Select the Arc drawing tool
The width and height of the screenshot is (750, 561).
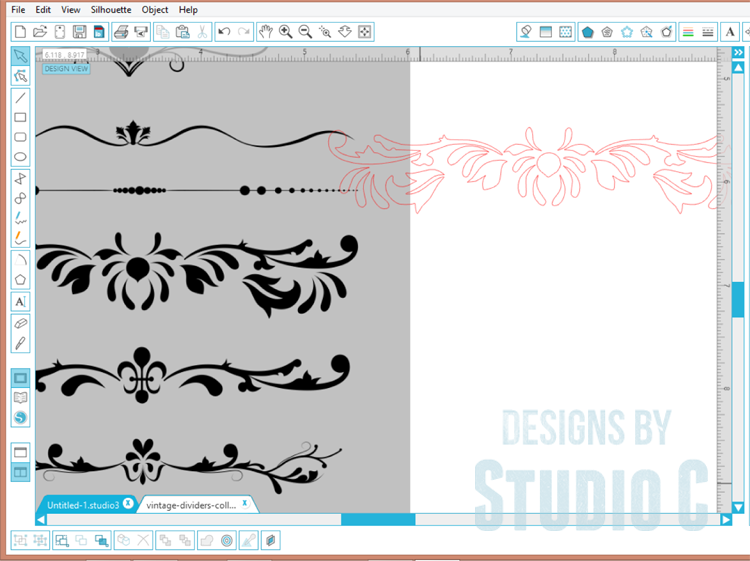(20, 260)
